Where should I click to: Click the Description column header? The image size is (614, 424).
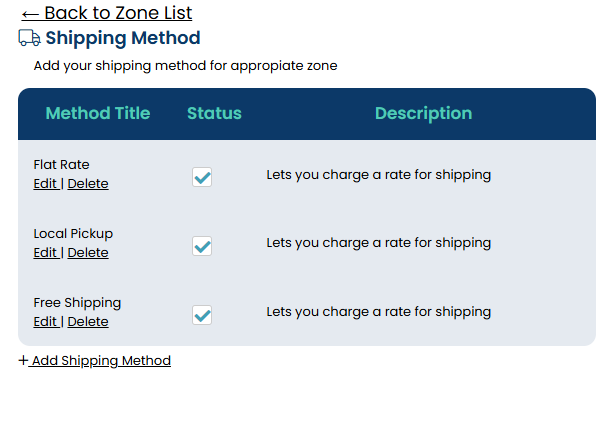point(423,114)
